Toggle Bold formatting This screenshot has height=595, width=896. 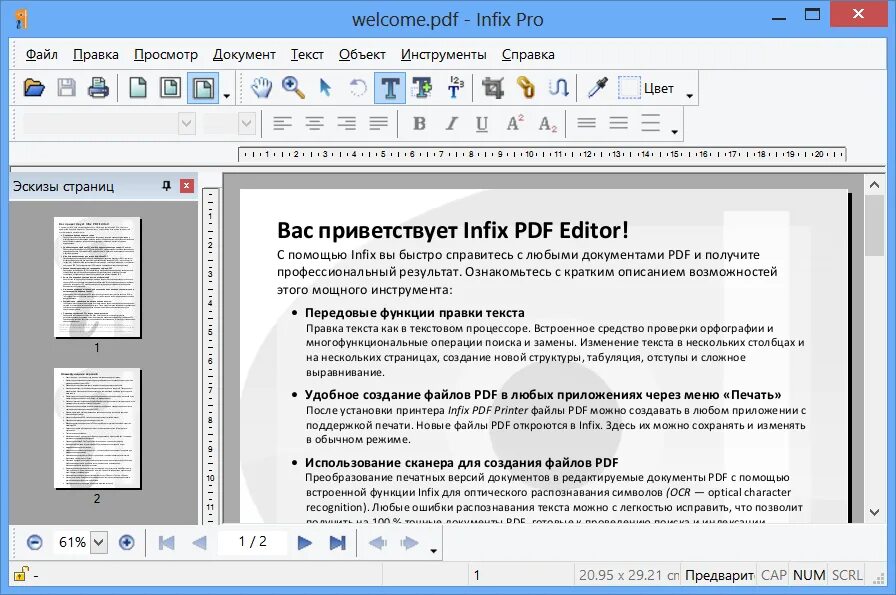click(x=419, y=123)
